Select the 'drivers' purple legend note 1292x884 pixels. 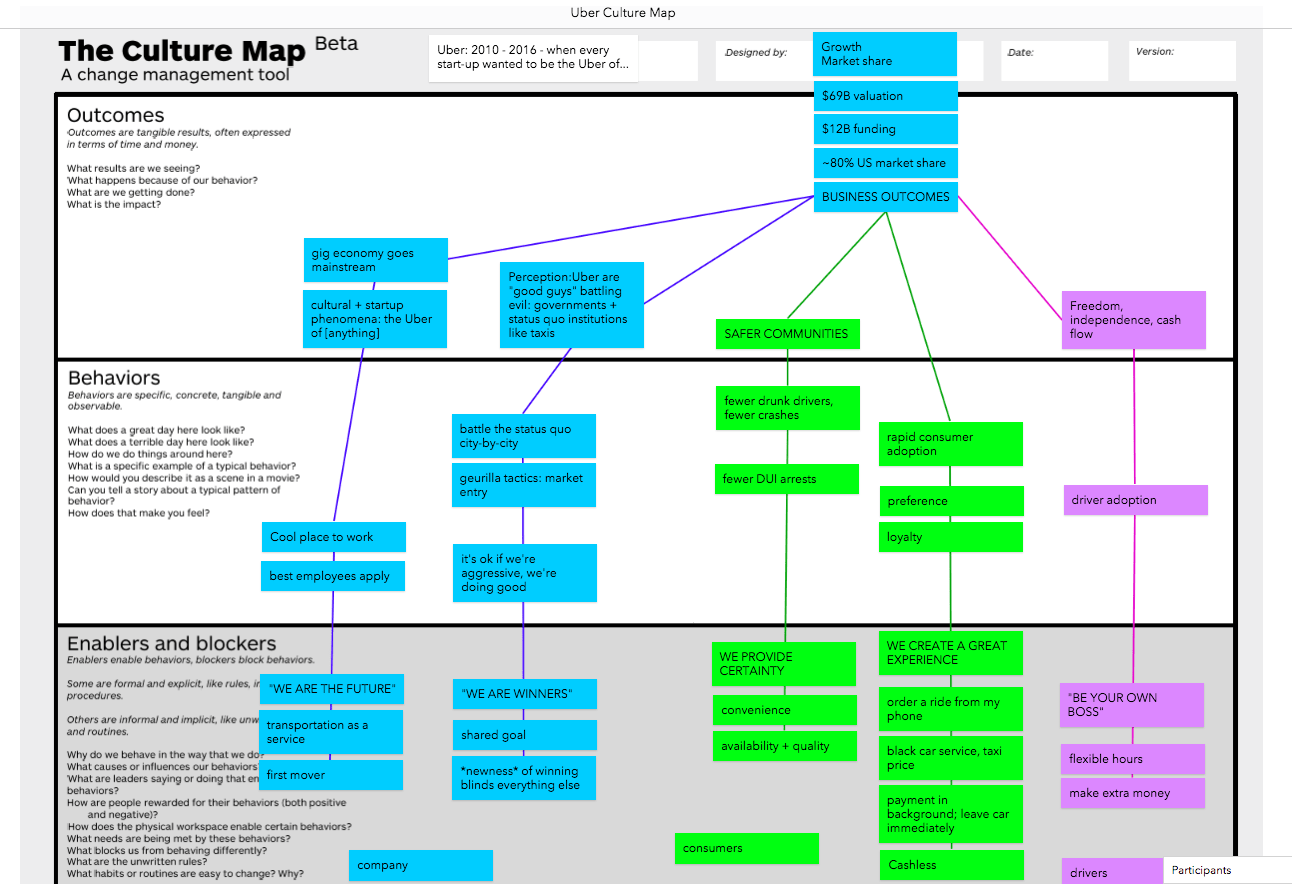[1113, 871]
